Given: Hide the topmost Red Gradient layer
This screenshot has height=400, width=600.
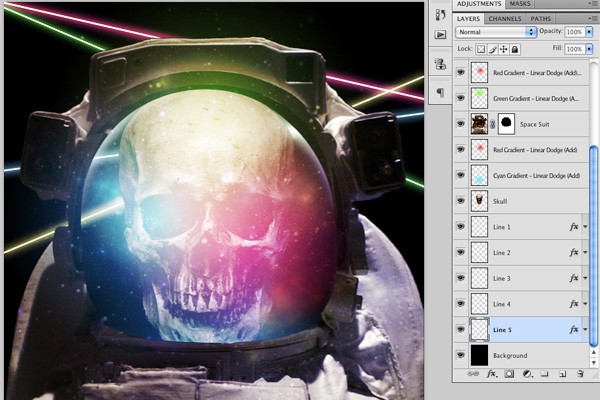Looking at the screenshot, I should click(x=461, y=72).
